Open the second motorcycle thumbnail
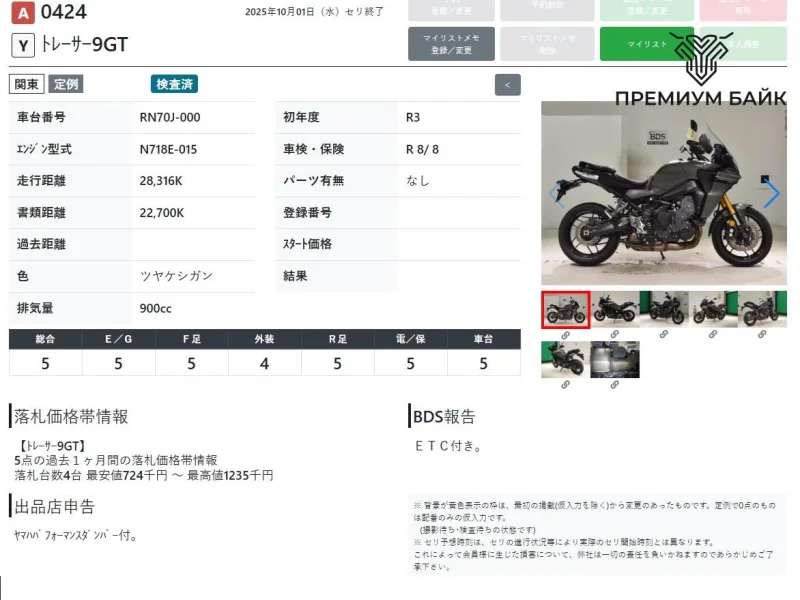Screen dimensions: 800x600 pos(614,309)
